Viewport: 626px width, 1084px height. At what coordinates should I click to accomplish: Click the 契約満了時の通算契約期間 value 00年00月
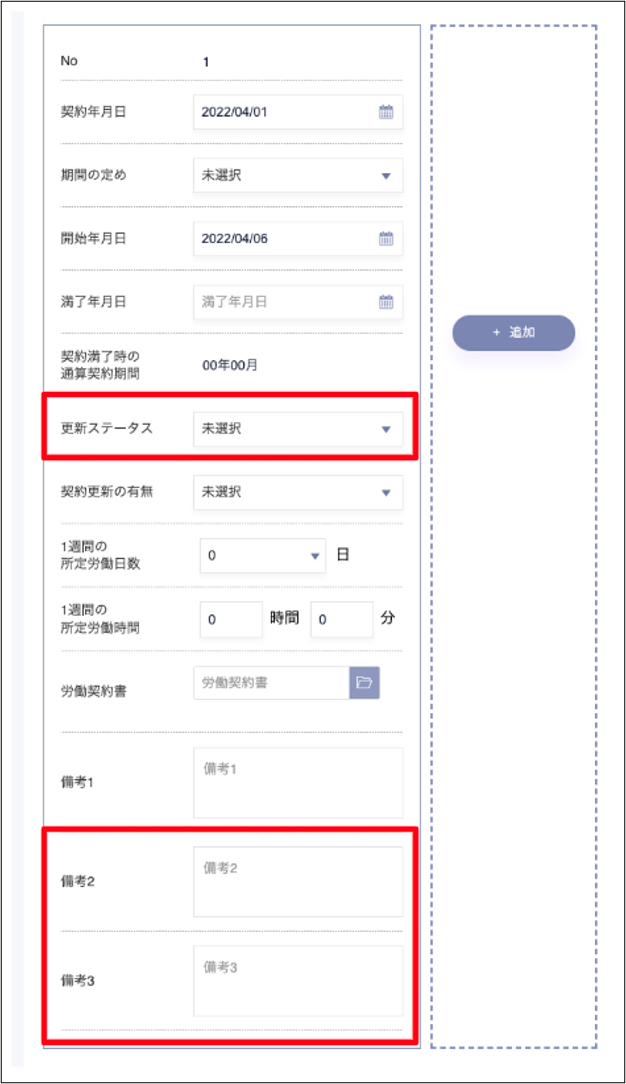point(230,366)
